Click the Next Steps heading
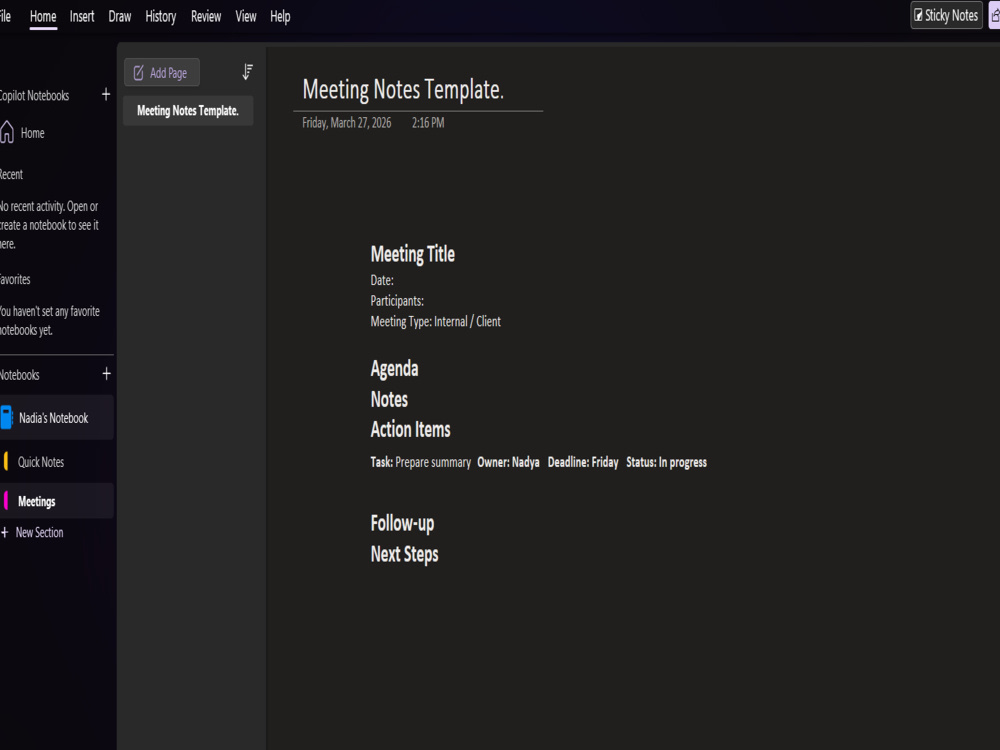The image size is (1000, 750). click(x=404, y=554)
